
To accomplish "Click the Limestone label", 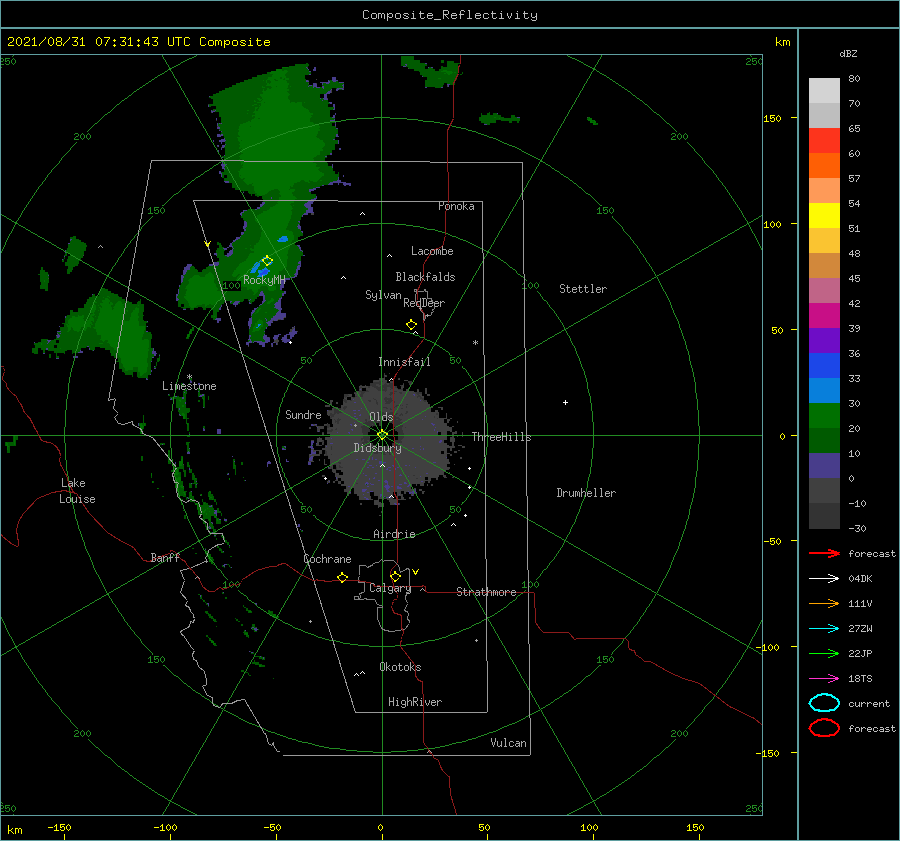I will [189, 386].
